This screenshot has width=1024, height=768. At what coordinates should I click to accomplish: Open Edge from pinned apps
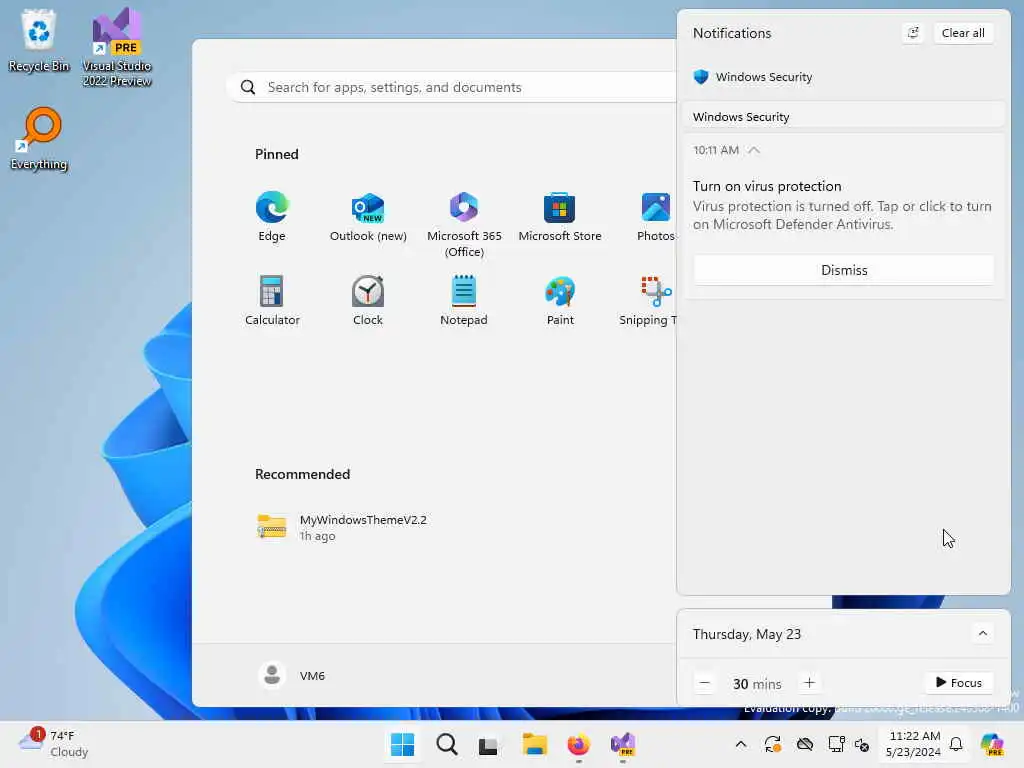click(x=272, y=217)
